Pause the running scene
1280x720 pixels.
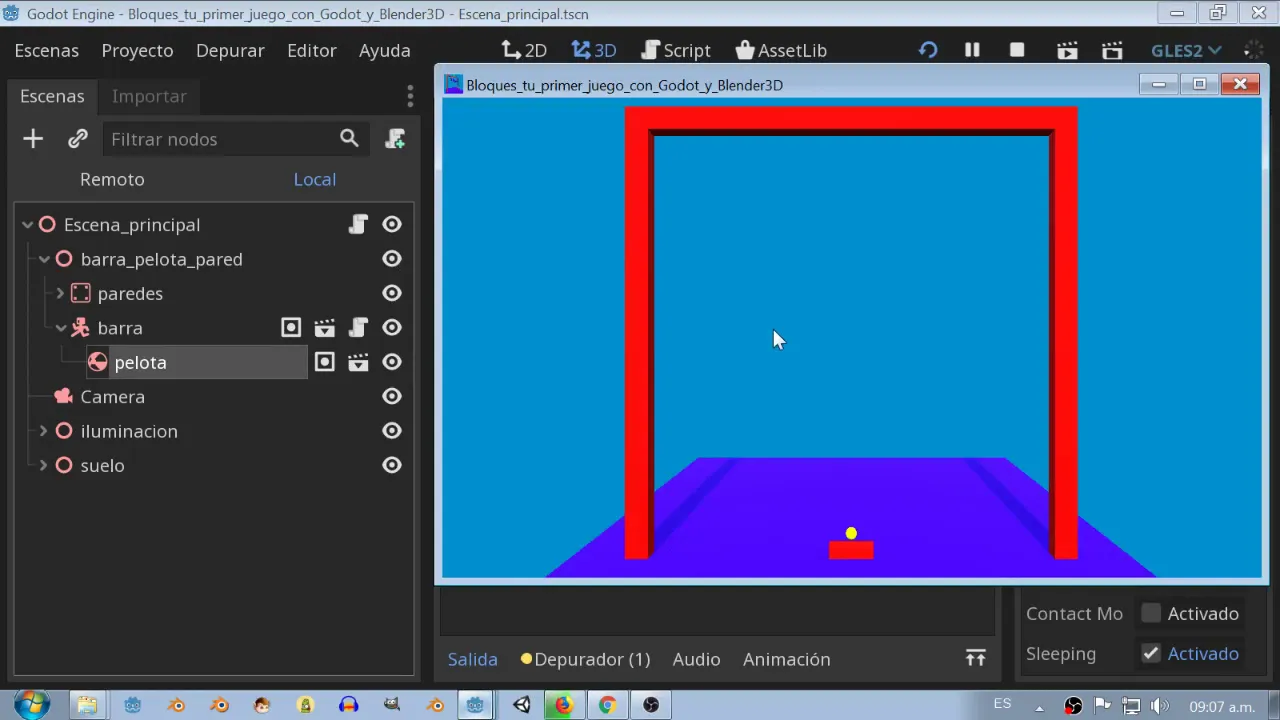pyautogui.click(x=972, y=50)
